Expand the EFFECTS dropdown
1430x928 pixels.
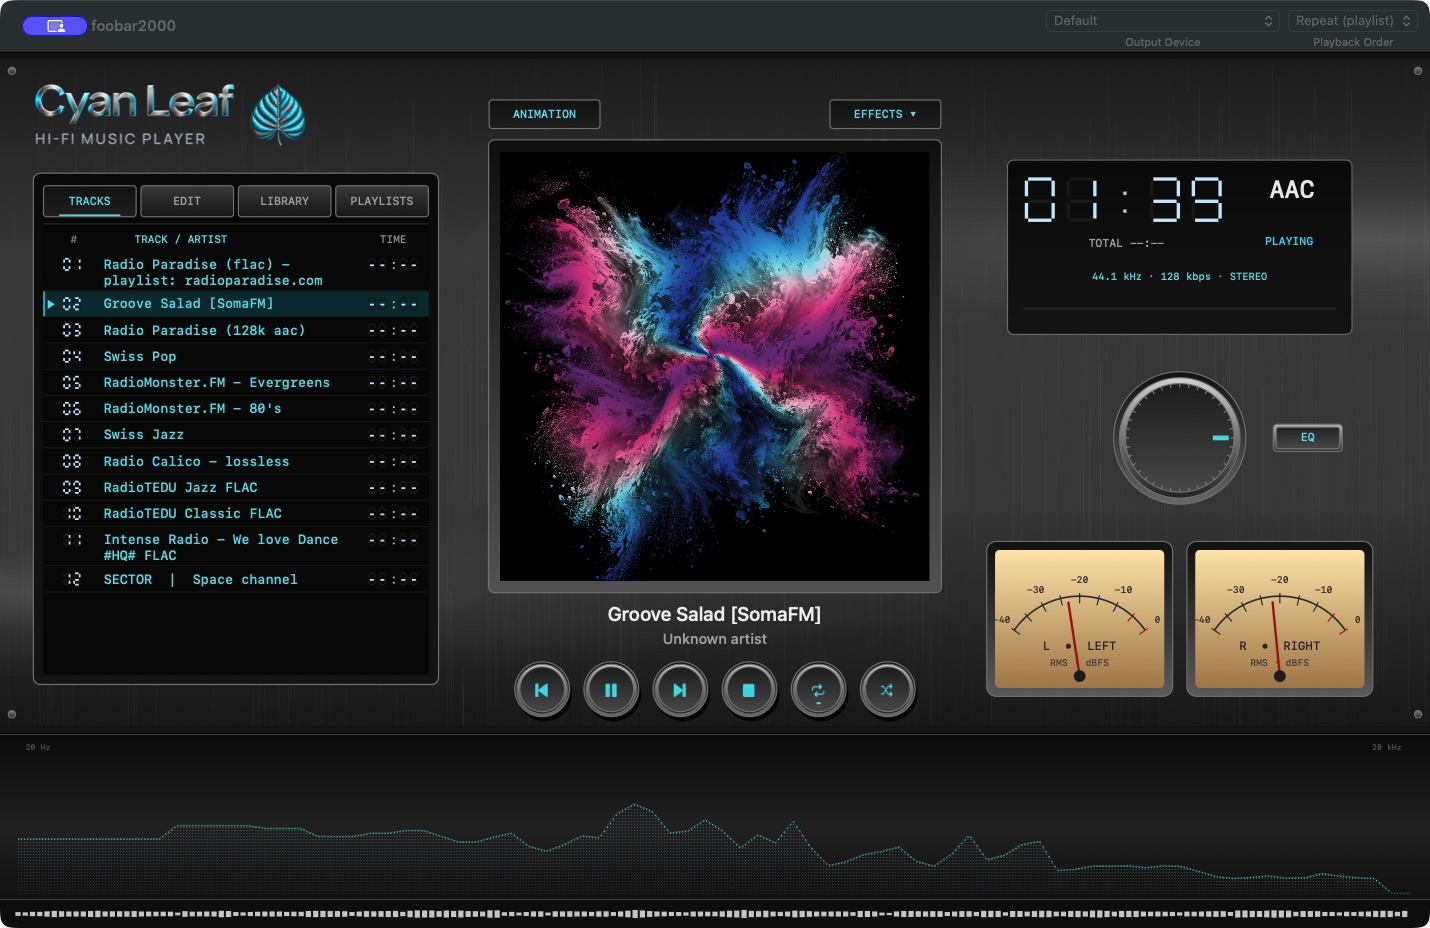pyautogui.click(x=885, y=114)
